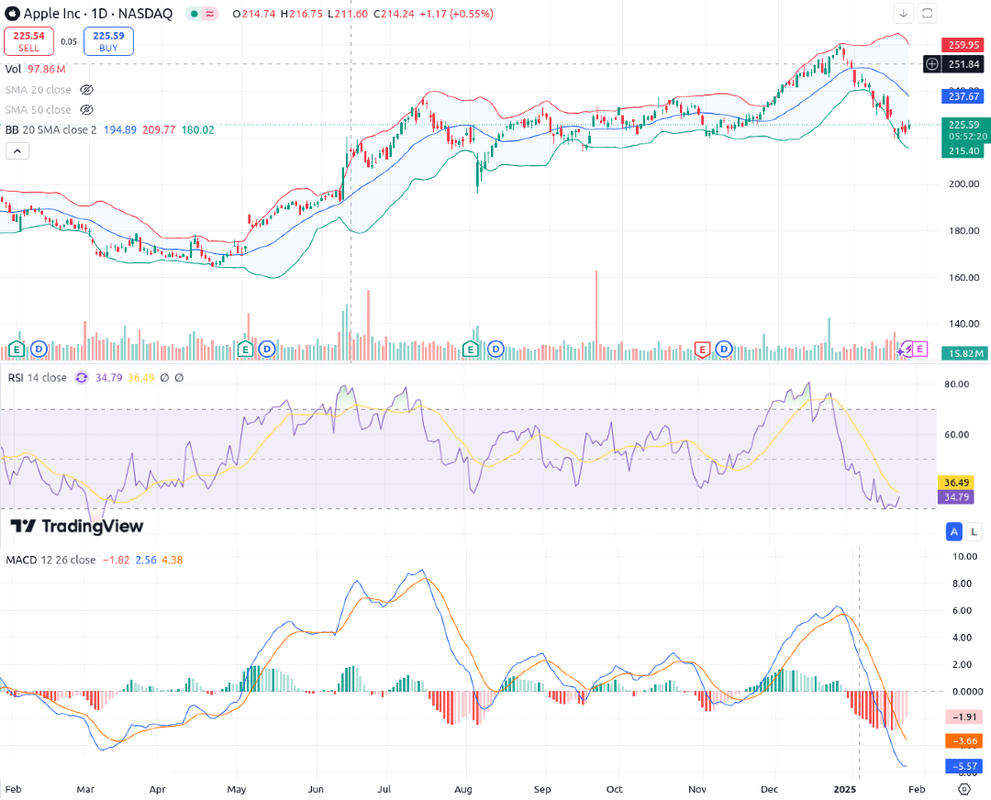Click the purple lightning sparkle icon

[906, 349]
